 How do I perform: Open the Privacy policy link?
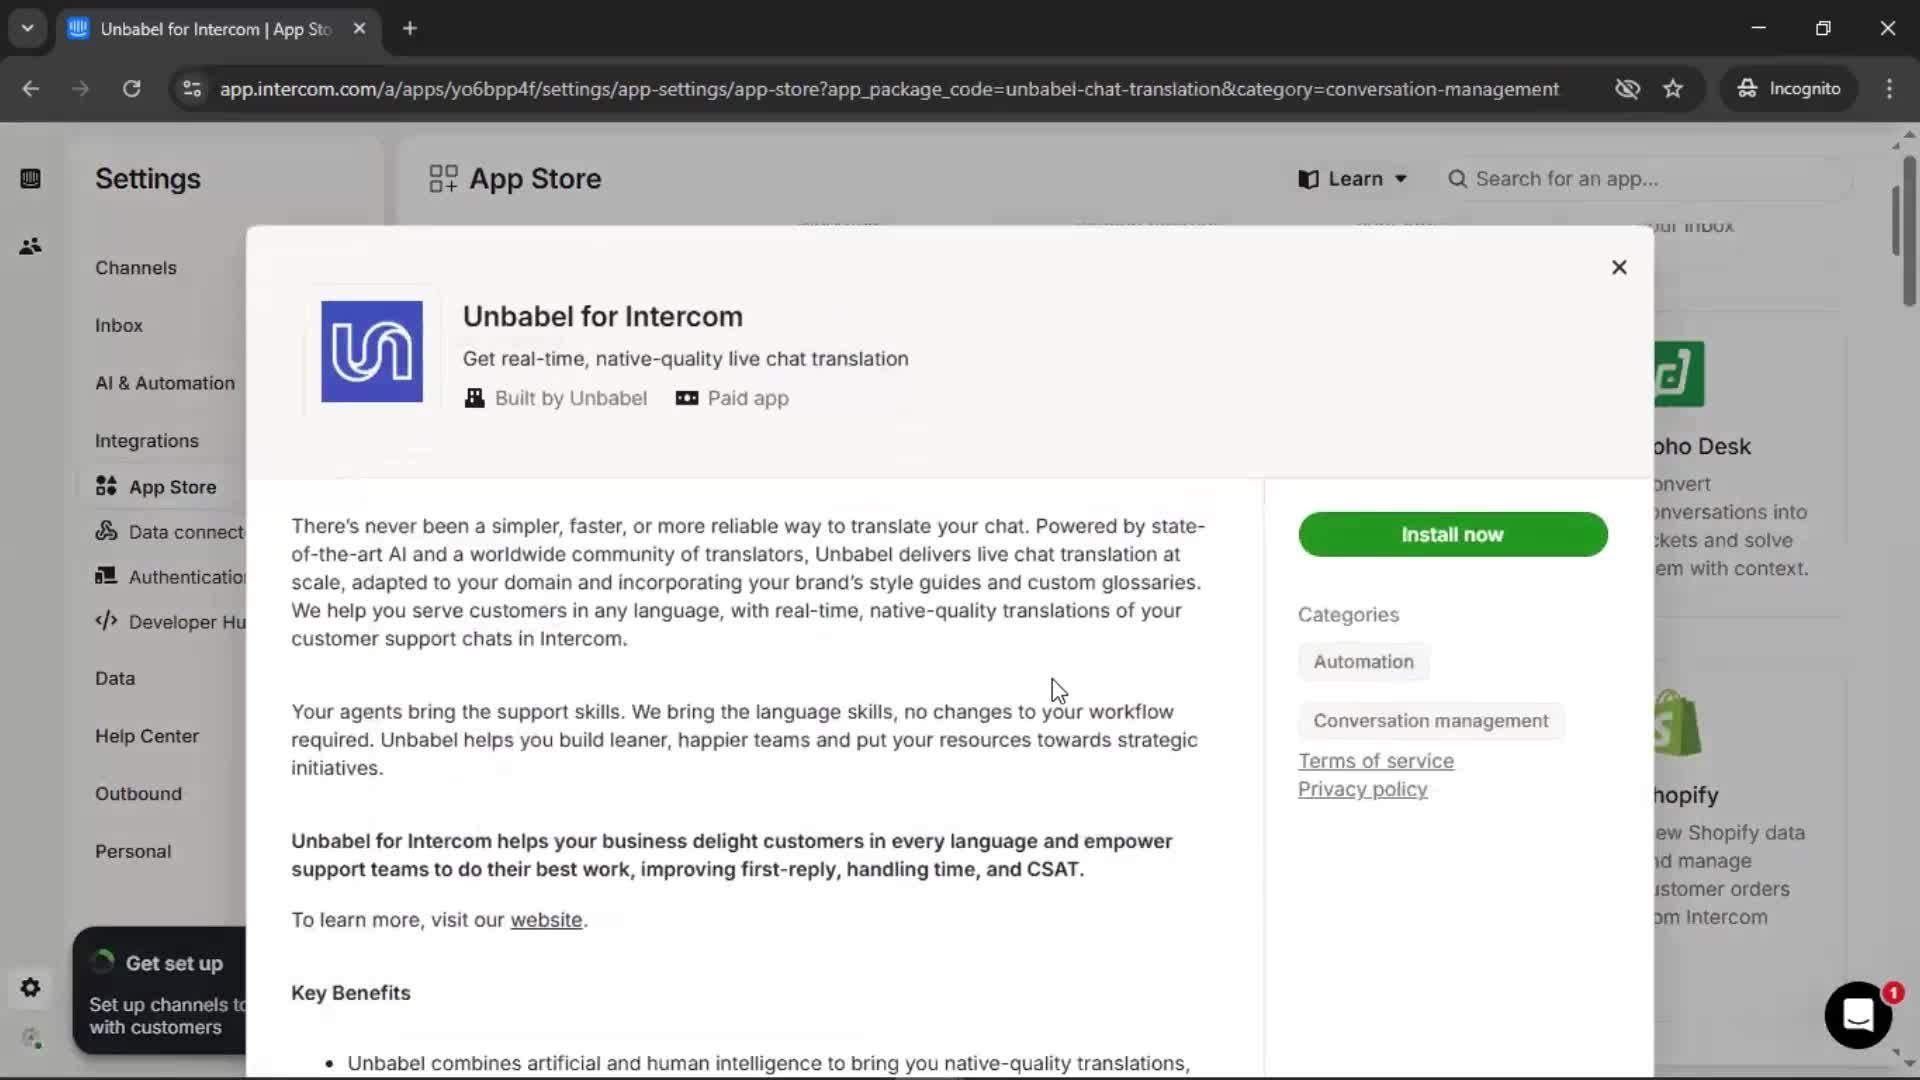[x=1362, y=789]
